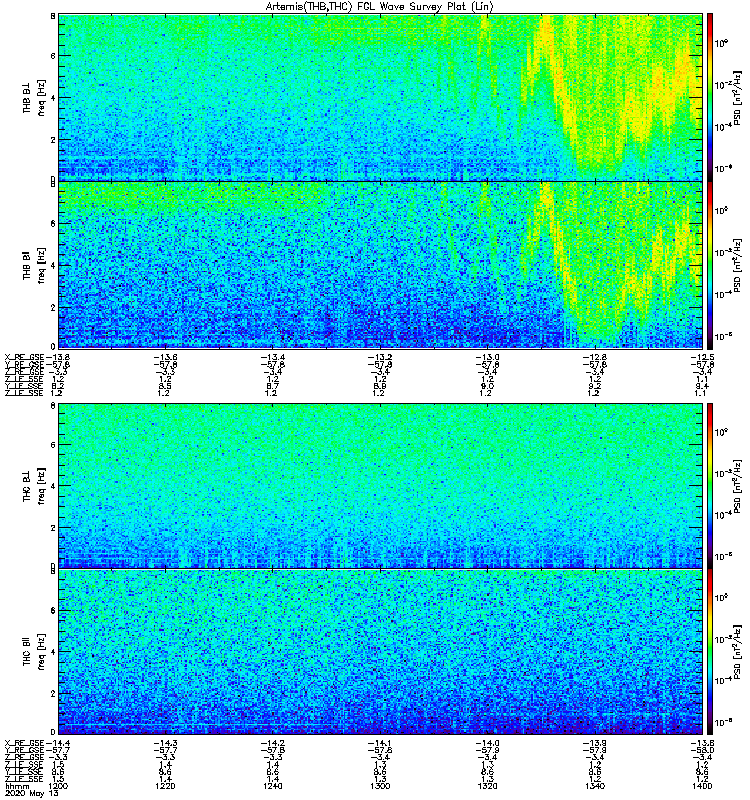Click the '-13.0' X_RE_GSE value

[x=488, y=357]
